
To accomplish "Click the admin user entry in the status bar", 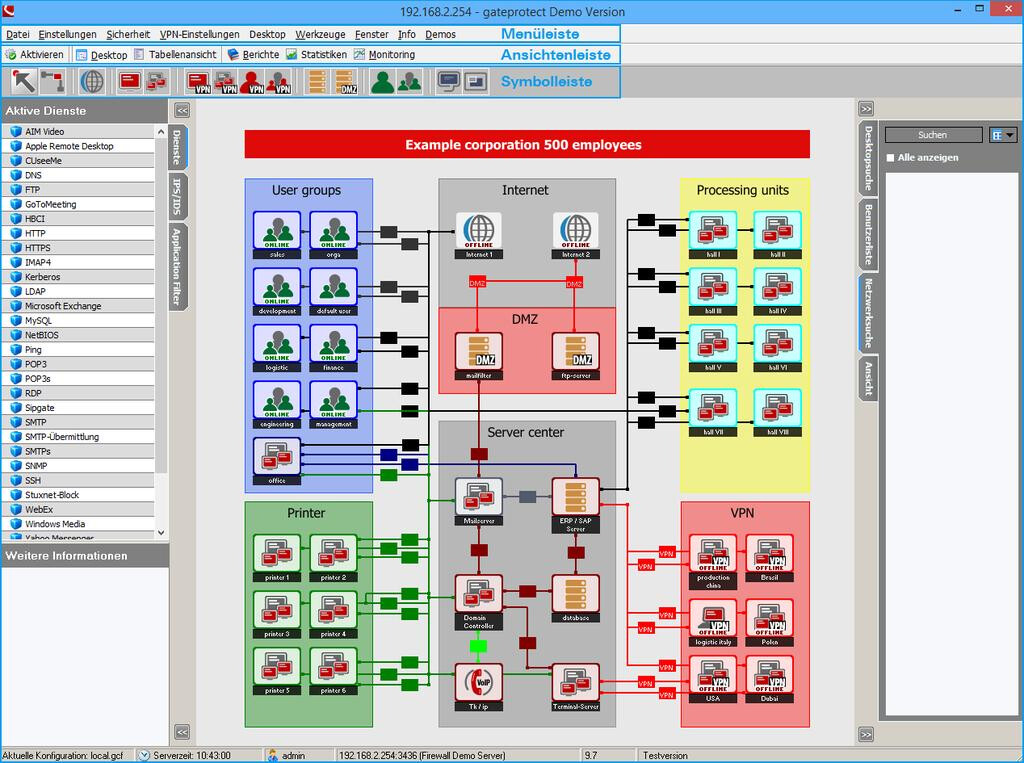I will pyautogui.click(x=287, y=755).
